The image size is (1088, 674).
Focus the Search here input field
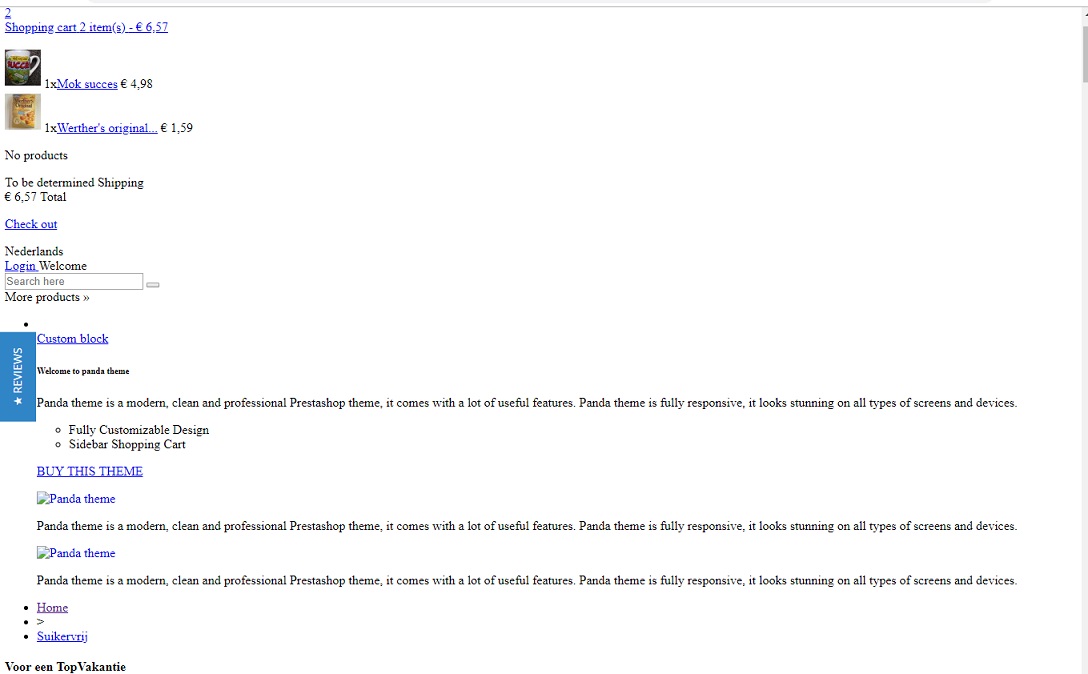click(x=74, y=281)
